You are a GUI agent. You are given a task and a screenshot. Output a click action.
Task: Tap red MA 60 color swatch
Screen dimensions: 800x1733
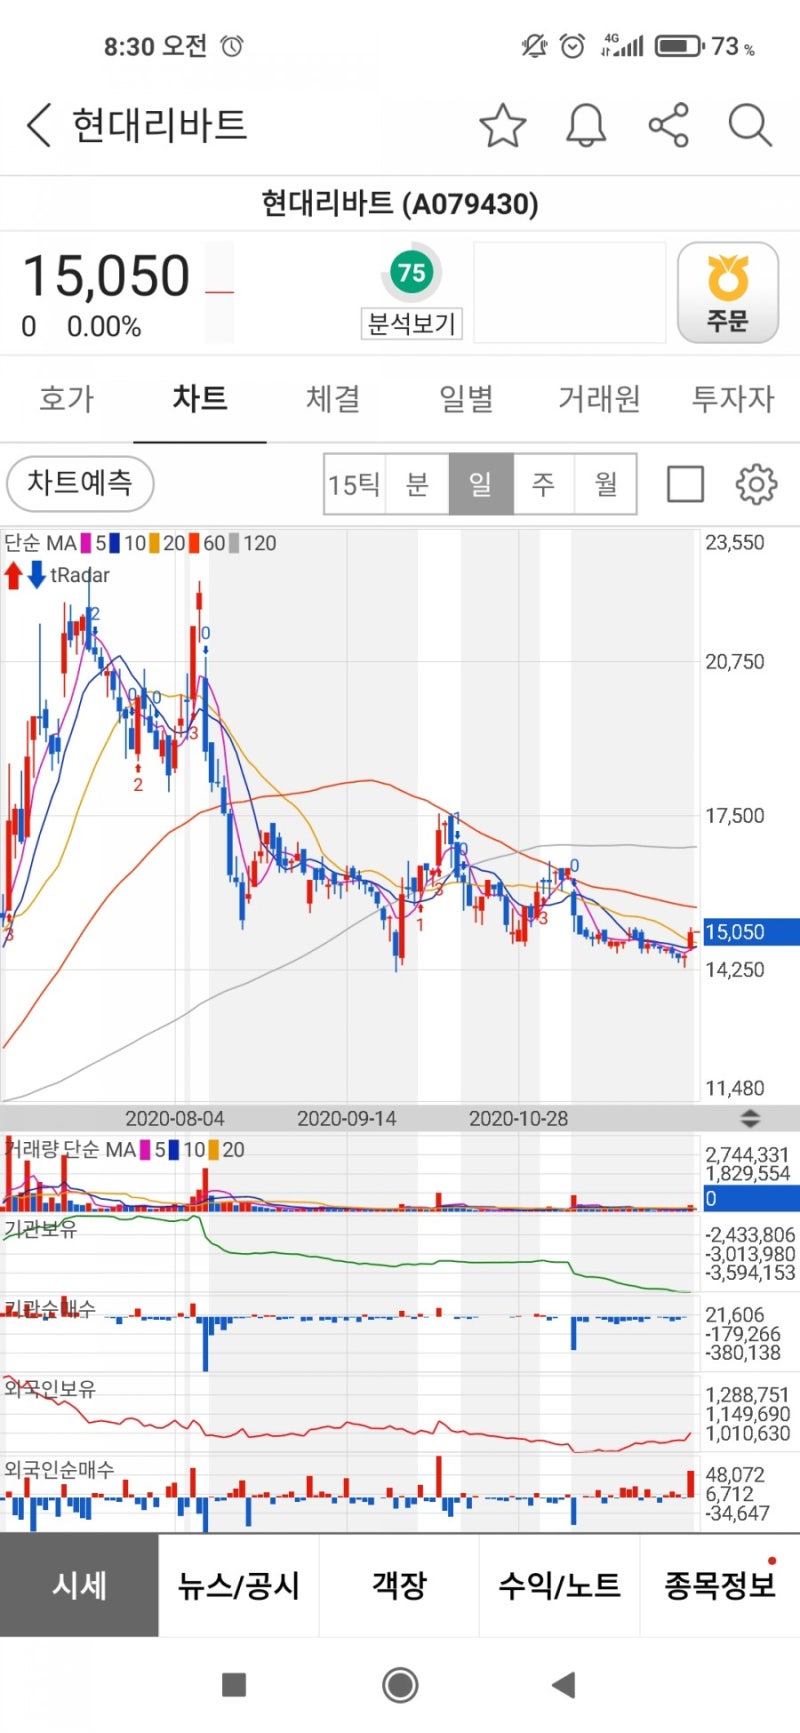[194, 543]
